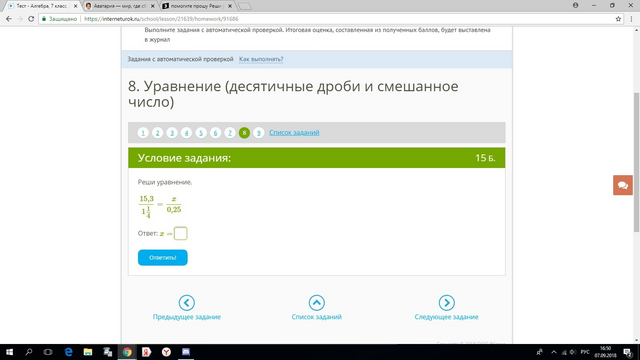Select task number 3 in navigation

(172, 133)
